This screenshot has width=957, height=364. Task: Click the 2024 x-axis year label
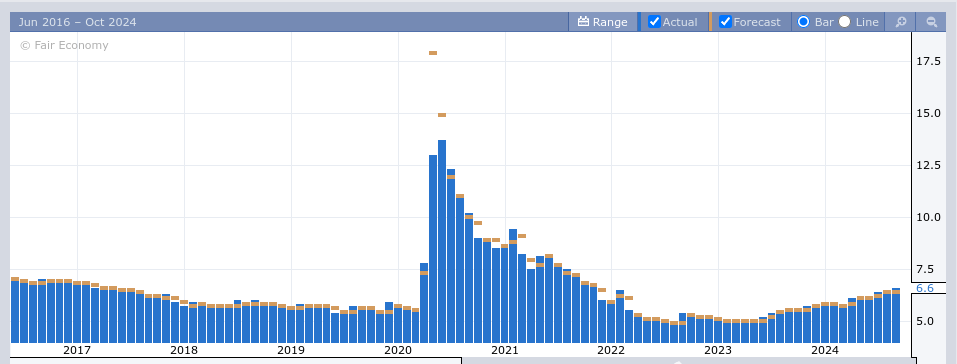(x=825, y=351)
